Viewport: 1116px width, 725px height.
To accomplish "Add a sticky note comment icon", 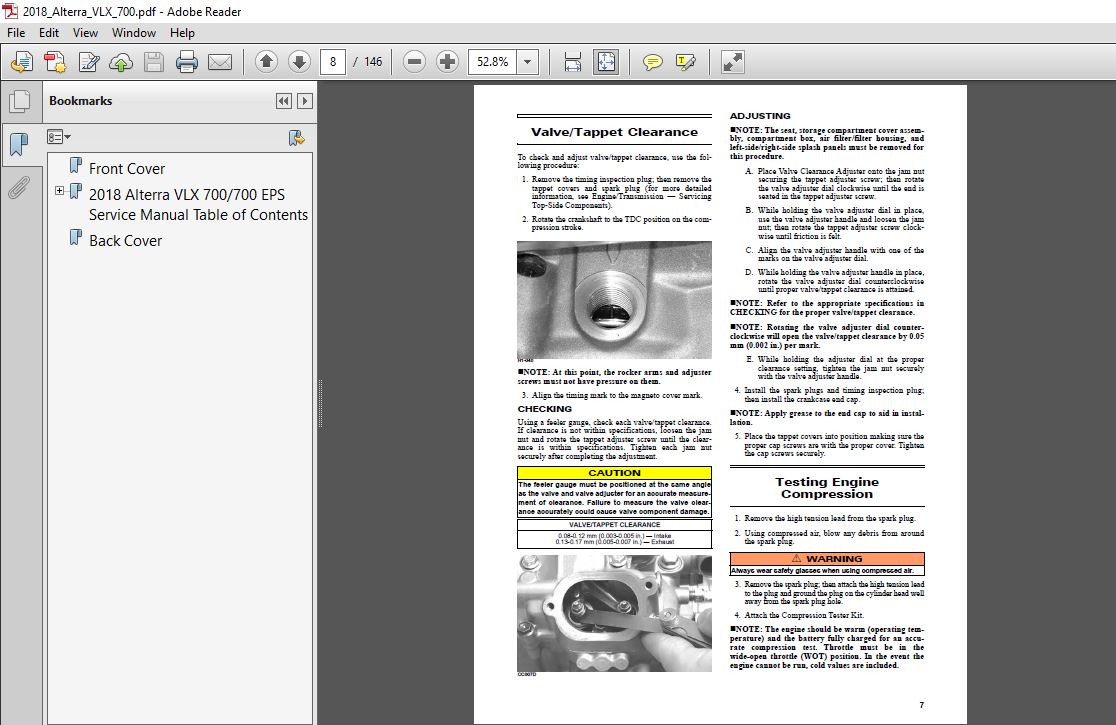I will coord(652,63).
